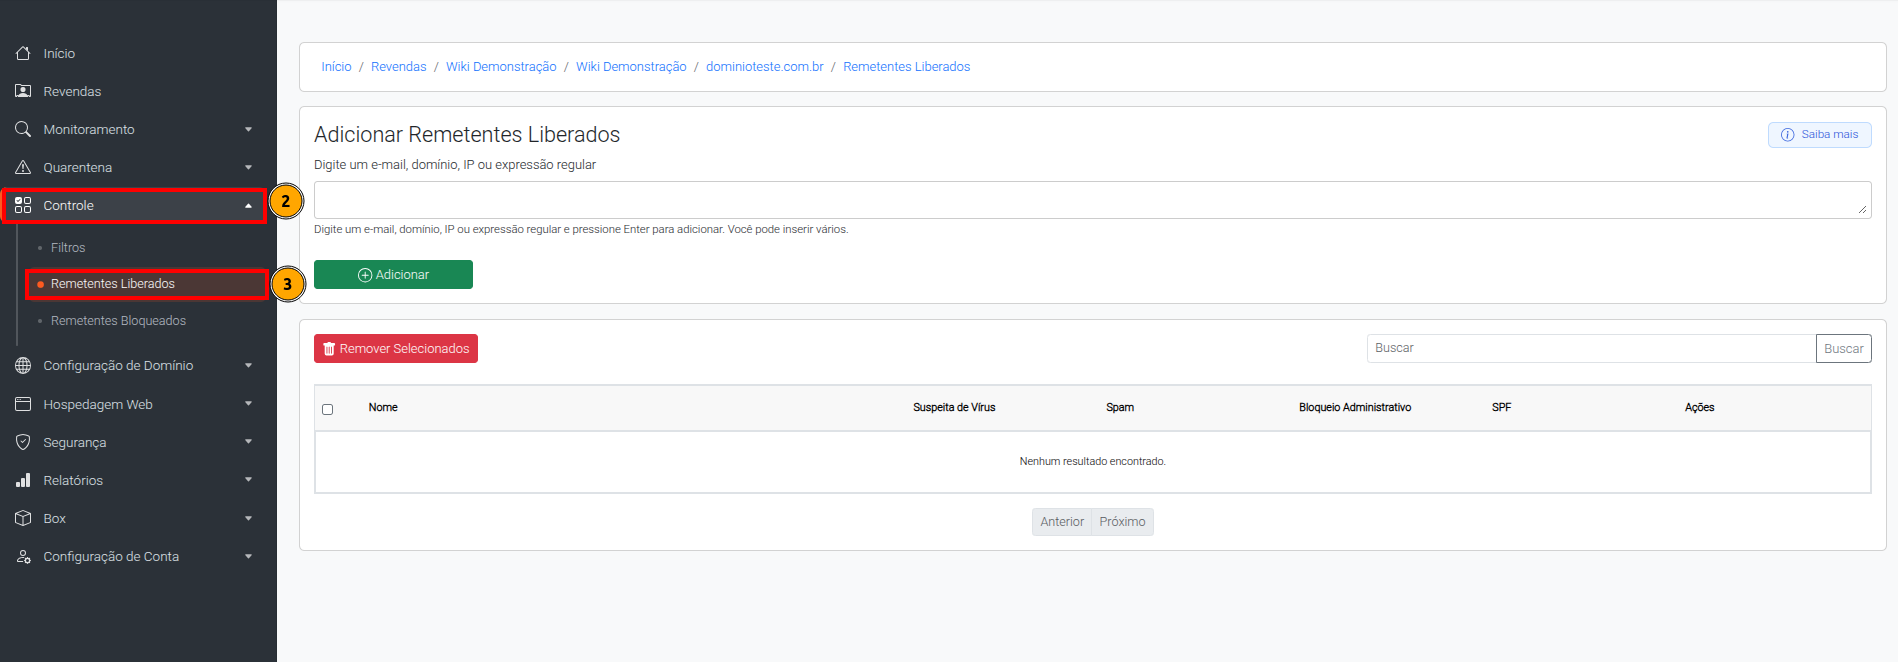Click the trash icon on Remover Selecionados
Image resolution: width=1898 pixels, height=662 pixels.
coord(329,349)
